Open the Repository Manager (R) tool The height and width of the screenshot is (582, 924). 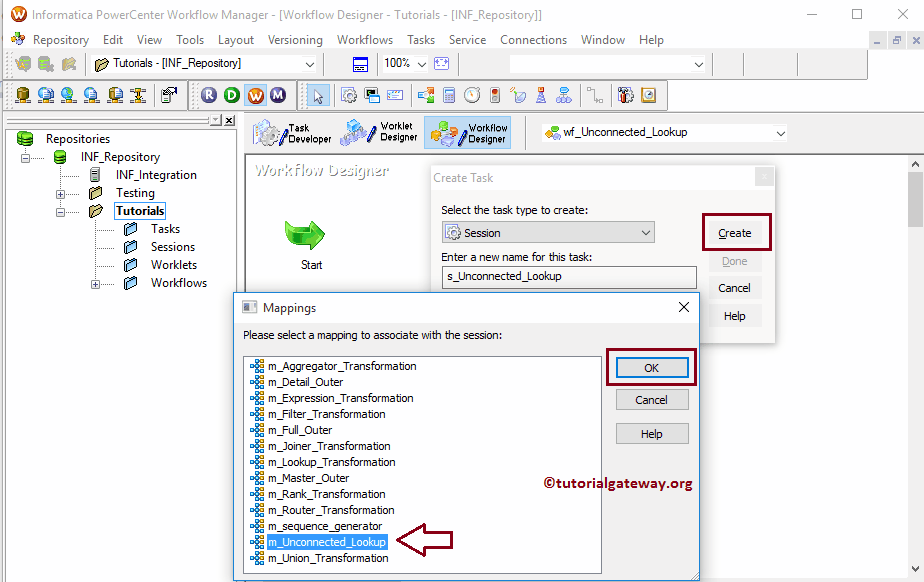point(209,95)
